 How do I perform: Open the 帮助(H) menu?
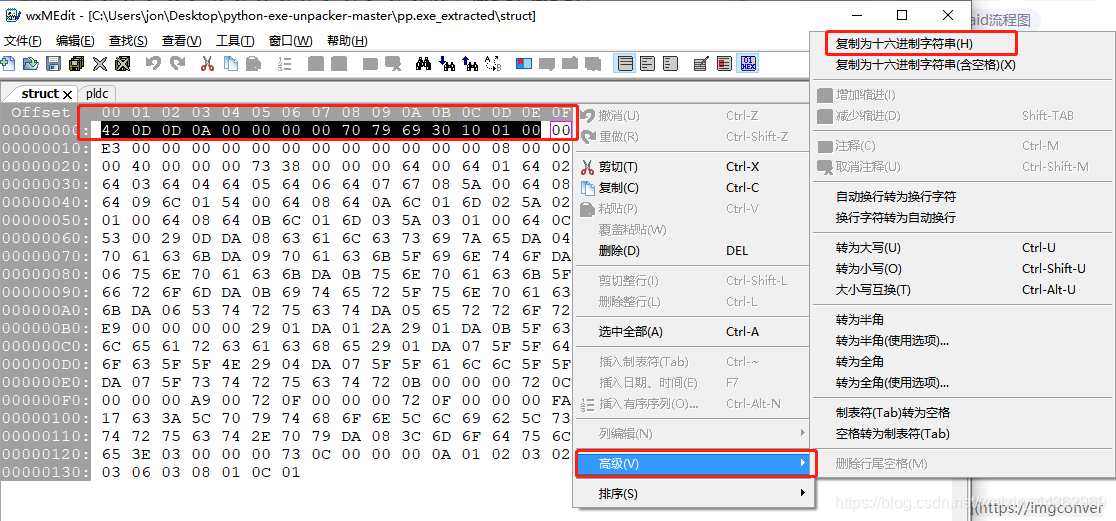[x=347, y=41]
